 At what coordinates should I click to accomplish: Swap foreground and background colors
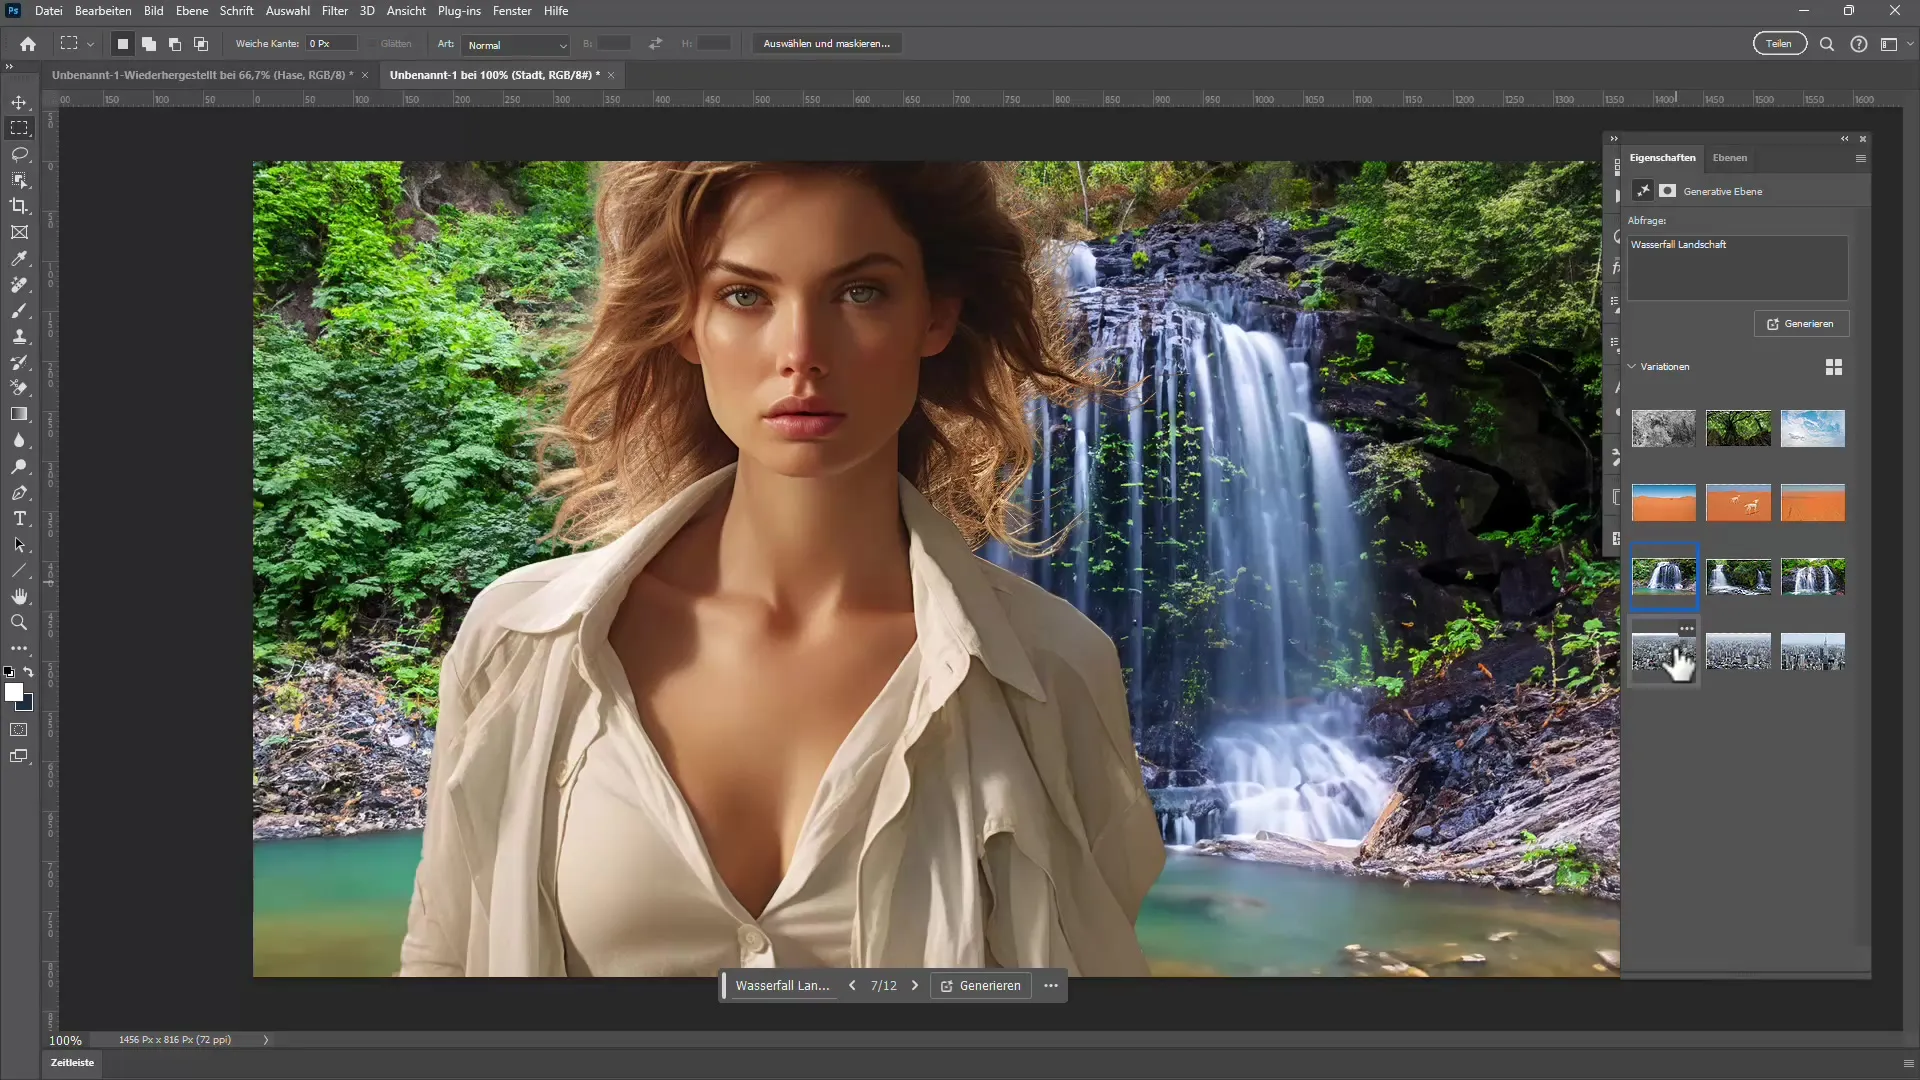coord(29,672)
